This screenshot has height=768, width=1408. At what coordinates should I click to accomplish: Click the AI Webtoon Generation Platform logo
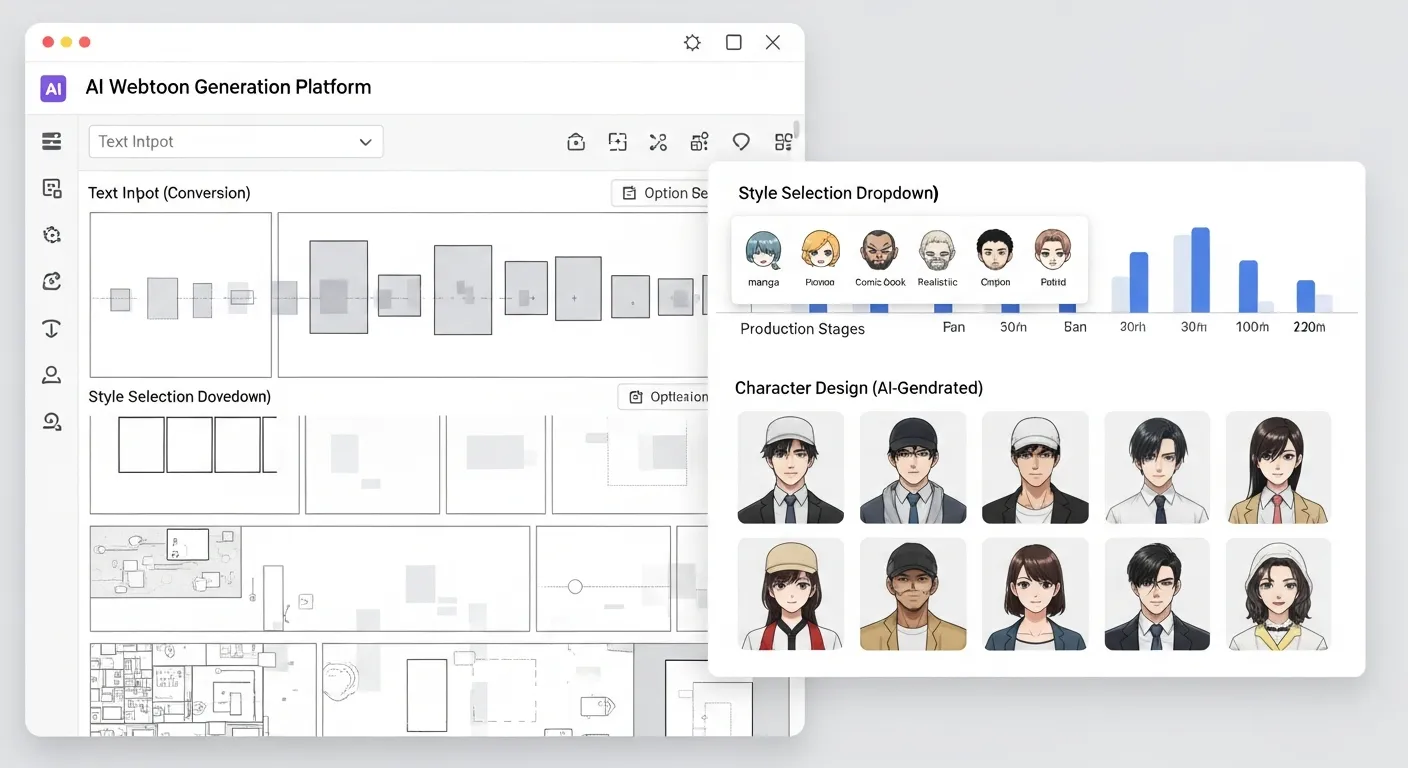pos(52,88)
